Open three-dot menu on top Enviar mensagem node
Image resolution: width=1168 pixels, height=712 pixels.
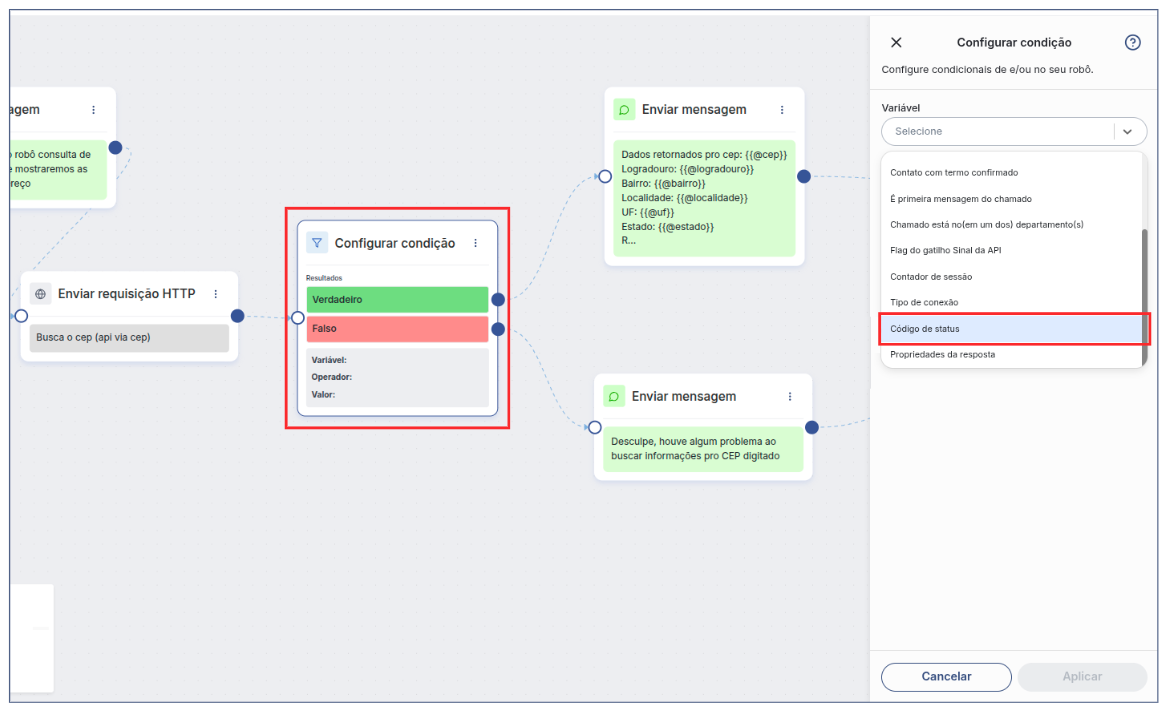(782, 110)
